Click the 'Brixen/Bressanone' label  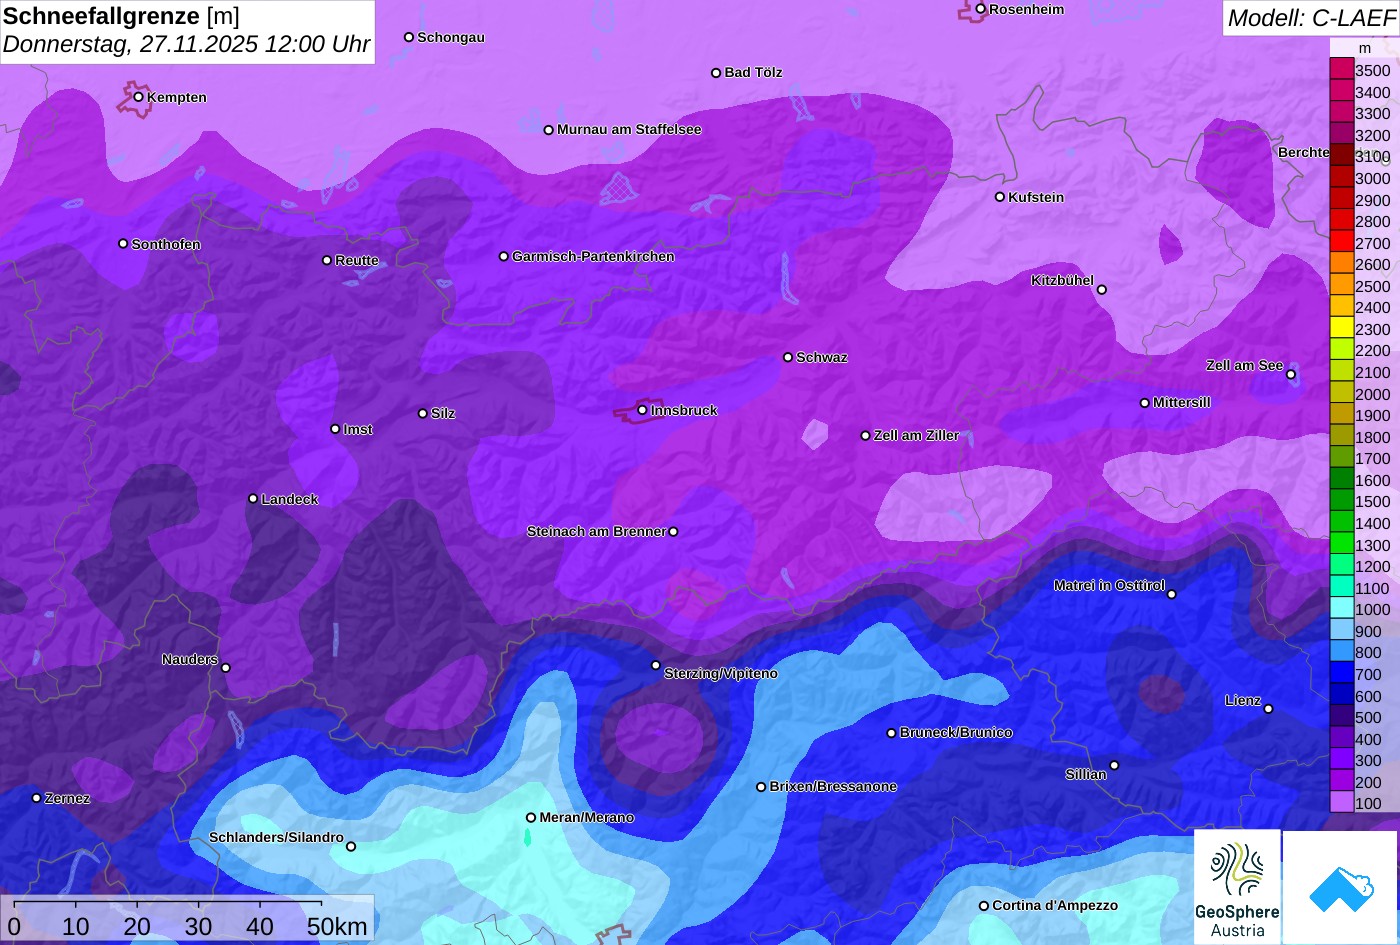click(833, 786)
